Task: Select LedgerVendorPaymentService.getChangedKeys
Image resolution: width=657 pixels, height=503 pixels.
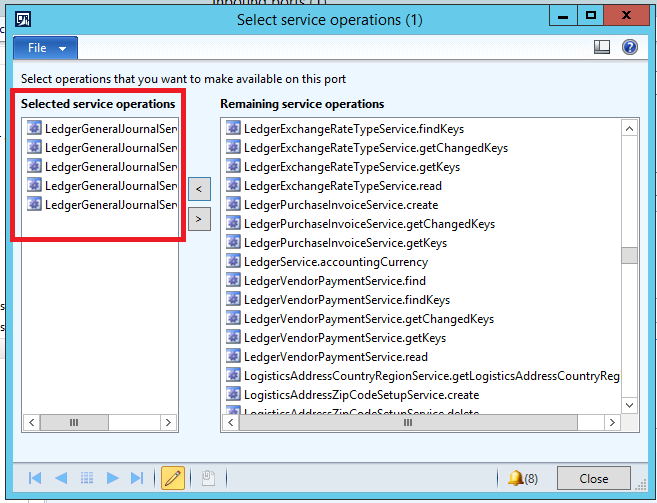Action: (x=369, y=319)
